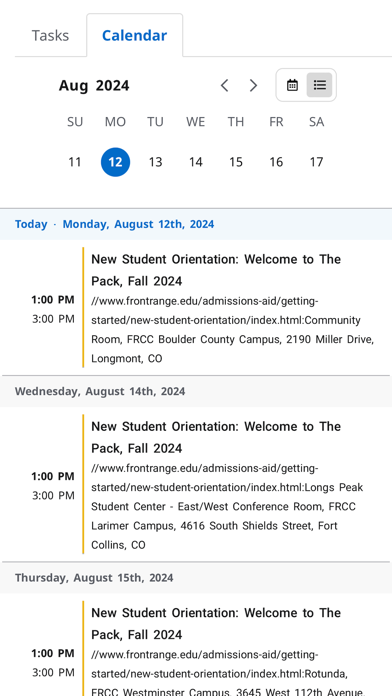This screenshot has width=392, height=696.
Task: Switch to calendar grid view icon
Action: pyautogui.click(x=292, y=85)
